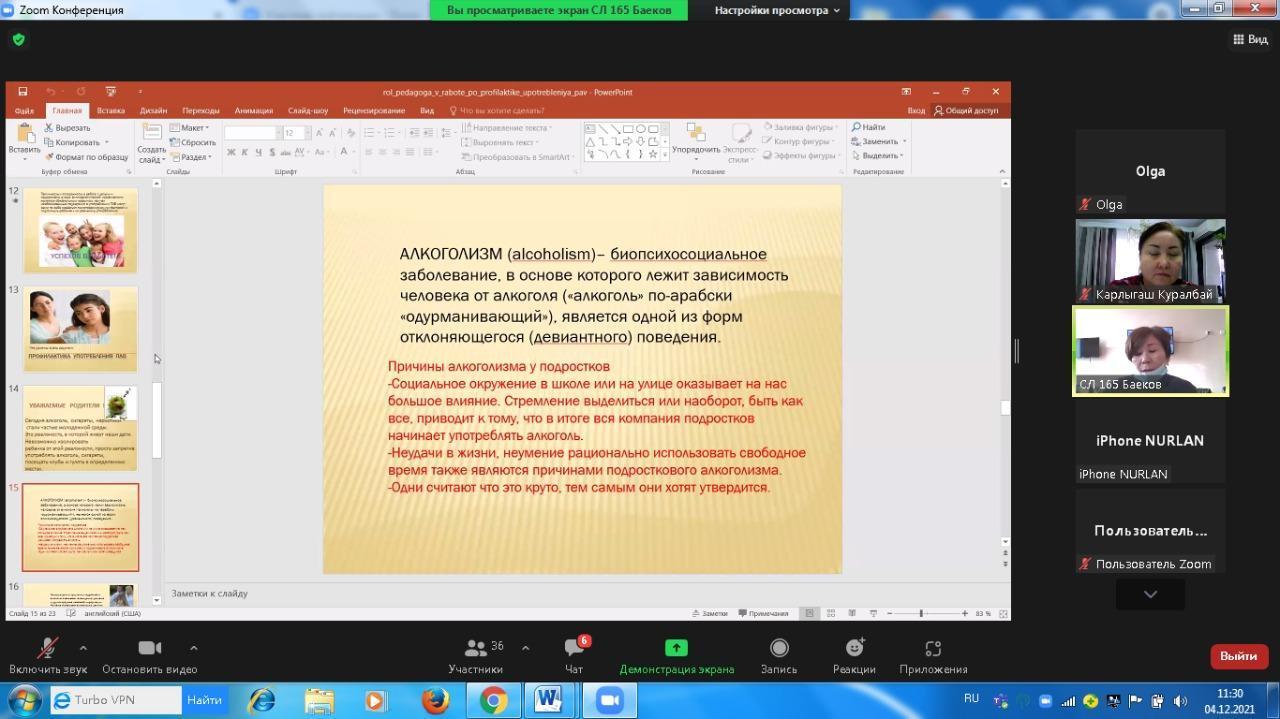This screenshot has height=719, width=1280.
Task: Expand the audio options arrow
Action: click(x=83, y=647)
